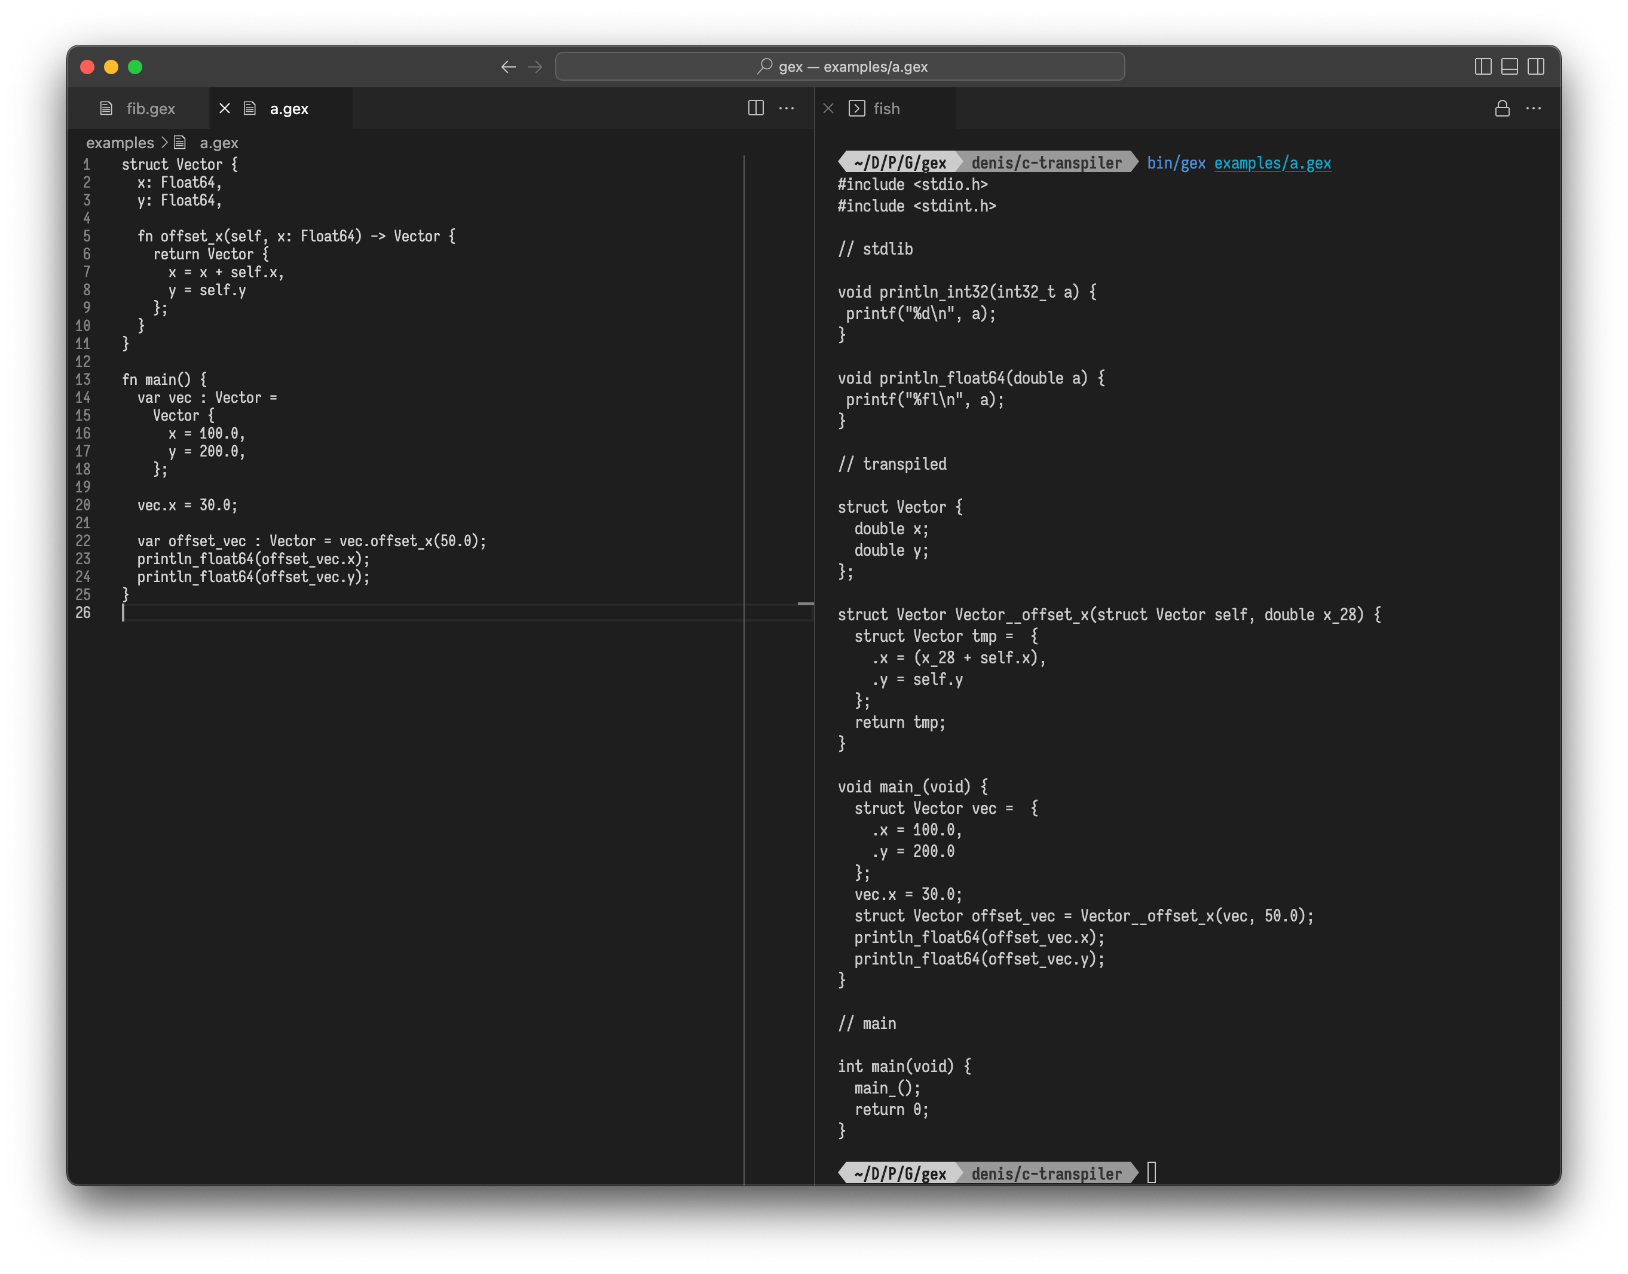Split the editor pane

tap(756, 108)
